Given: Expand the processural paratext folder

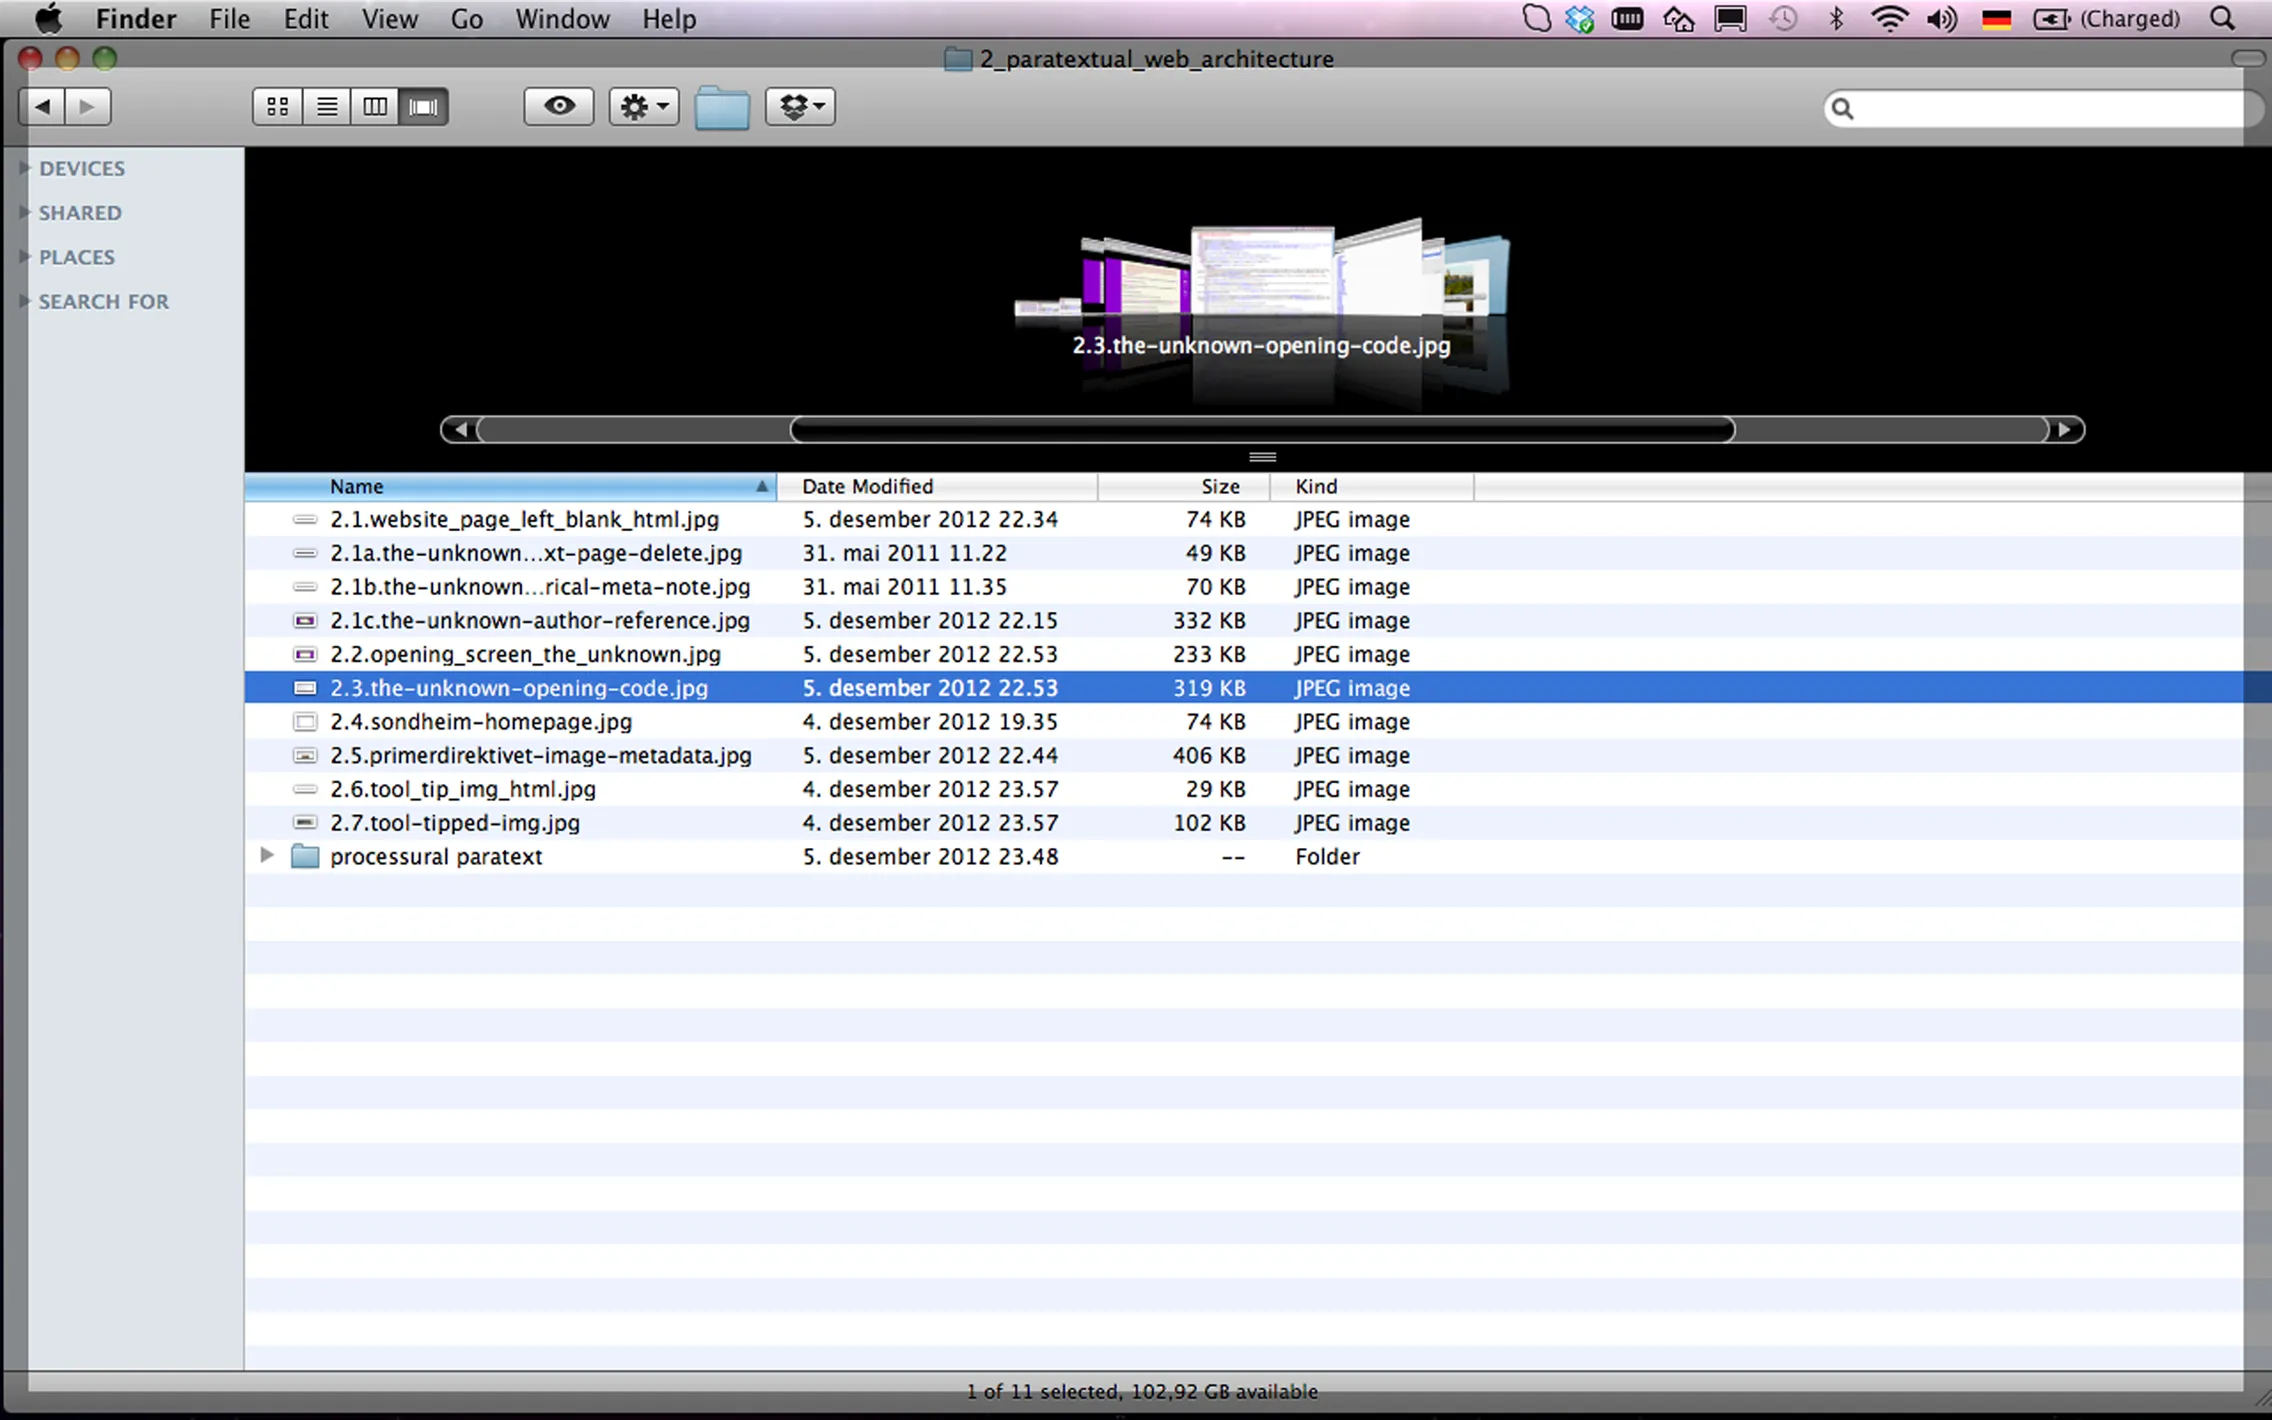Looking at the screenshot, I should click(x=267, y=855).
